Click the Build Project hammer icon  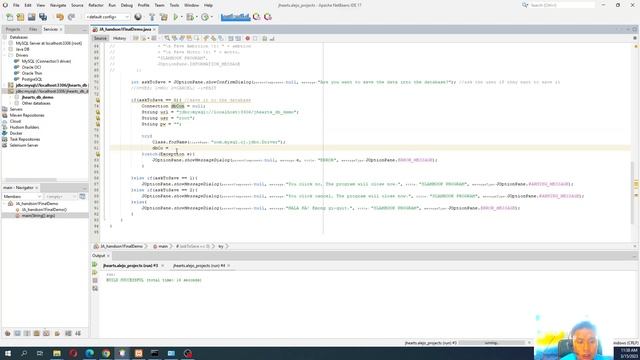click(152, 17)
